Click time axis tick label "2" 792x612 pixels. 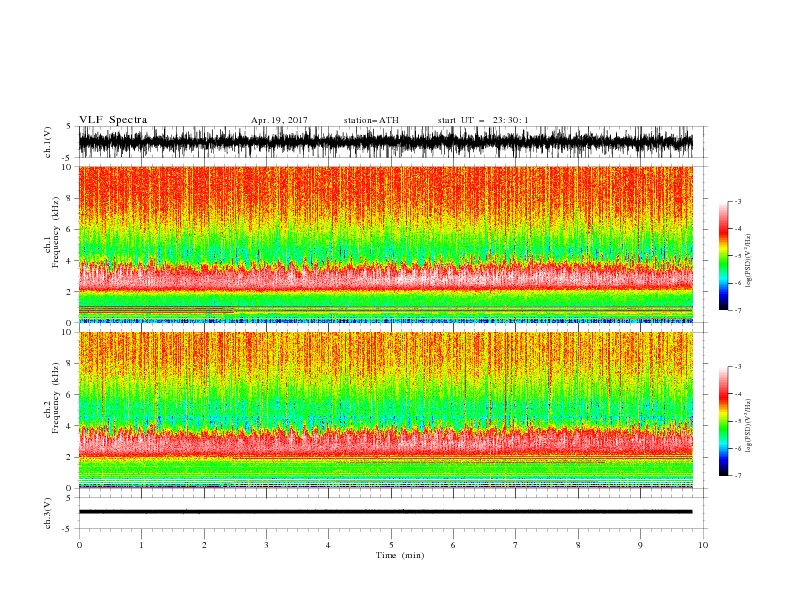pos(204,545)
